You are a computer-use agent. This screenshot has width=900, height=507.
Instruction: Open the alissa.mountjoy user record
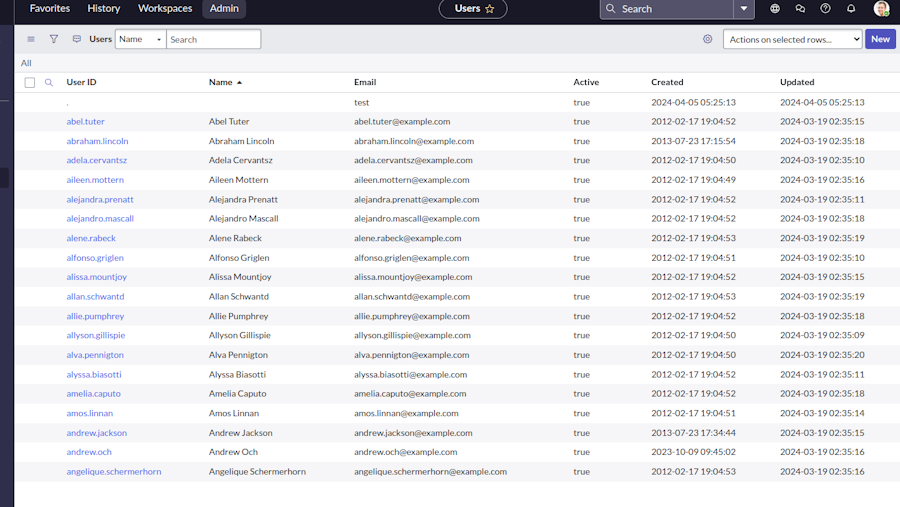96,277
